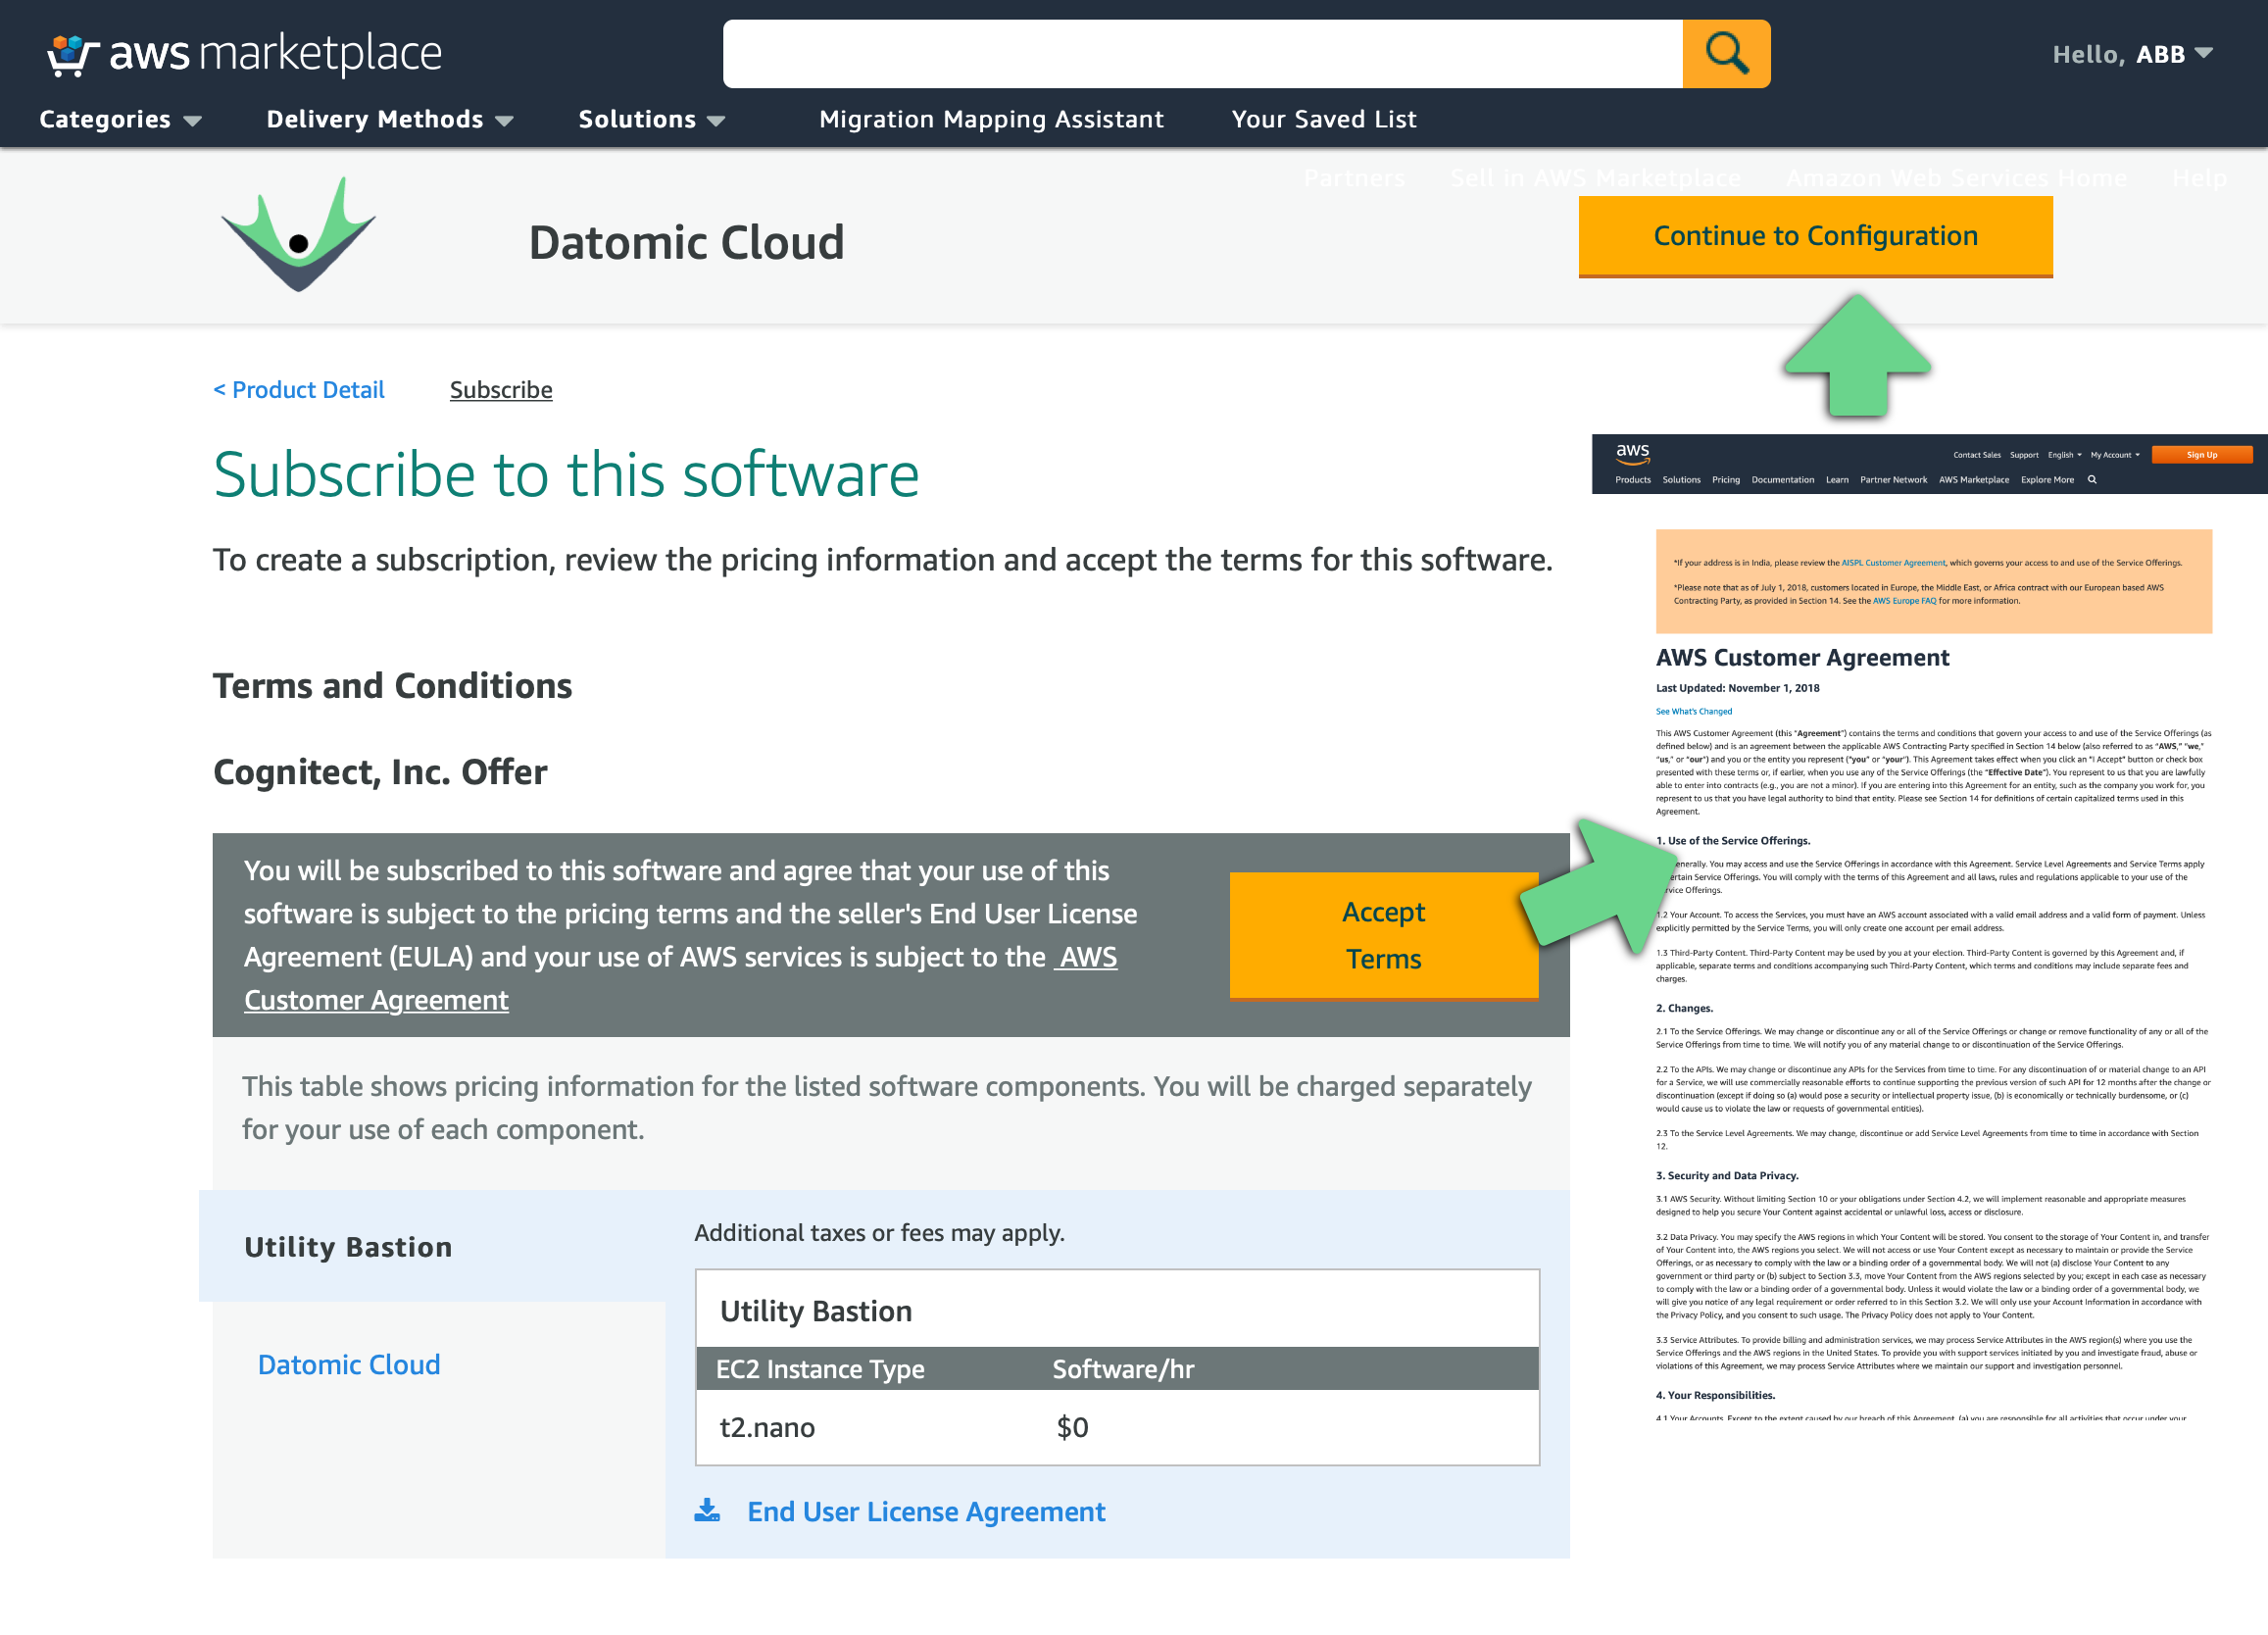The width and height of the screenshot is (2268, 1635).
Task: Open the AWS Europe FAQ link
Action: tap(1904, 601)
